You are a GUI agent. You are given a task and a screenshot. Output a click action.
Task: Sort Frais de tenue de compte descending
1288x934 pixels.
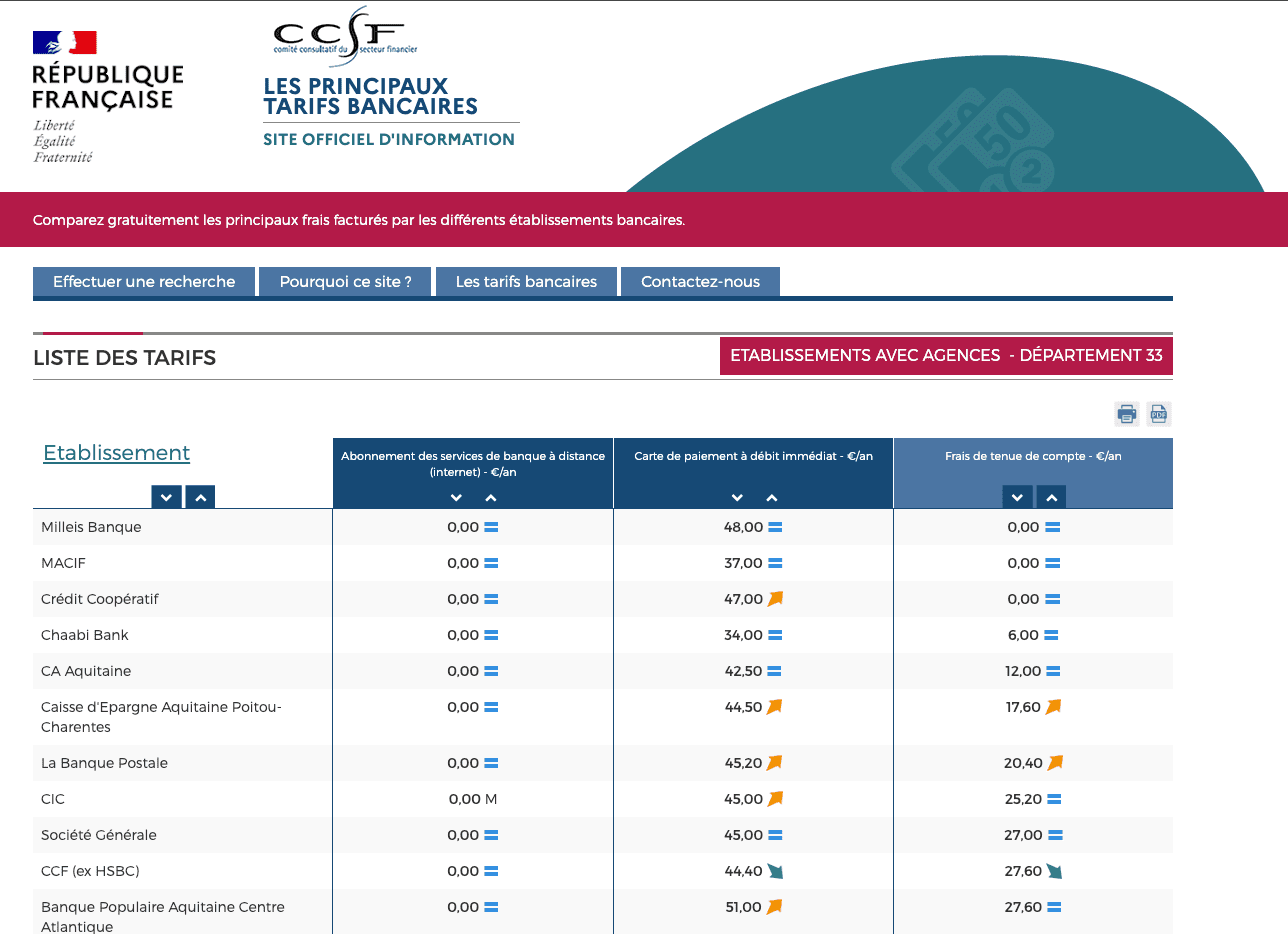pyautogui.click(x=1017, y=497)
